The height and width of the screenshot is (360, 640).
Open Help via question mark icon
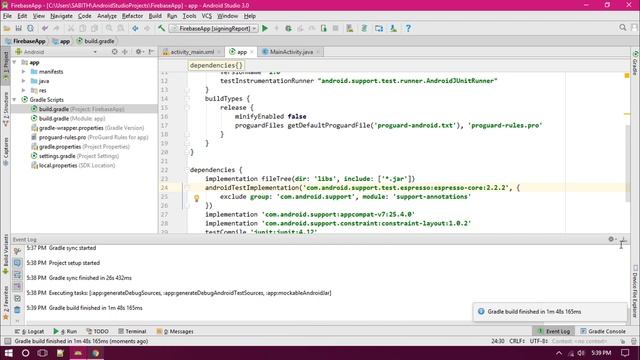point(408,28)
